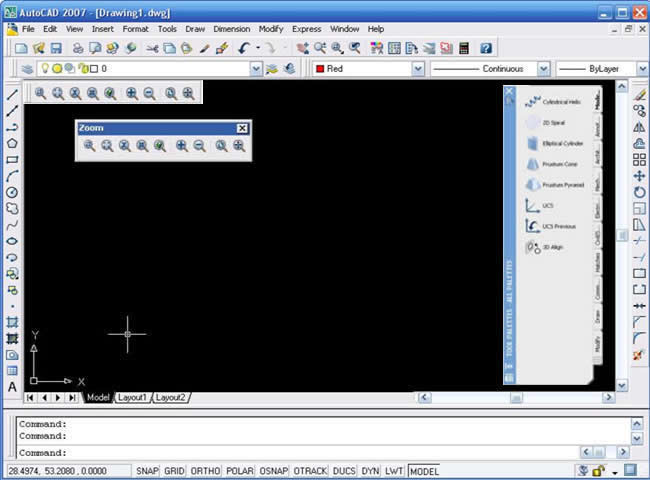
Task: Open the Dimension menu
Action: tap(231, 29)
